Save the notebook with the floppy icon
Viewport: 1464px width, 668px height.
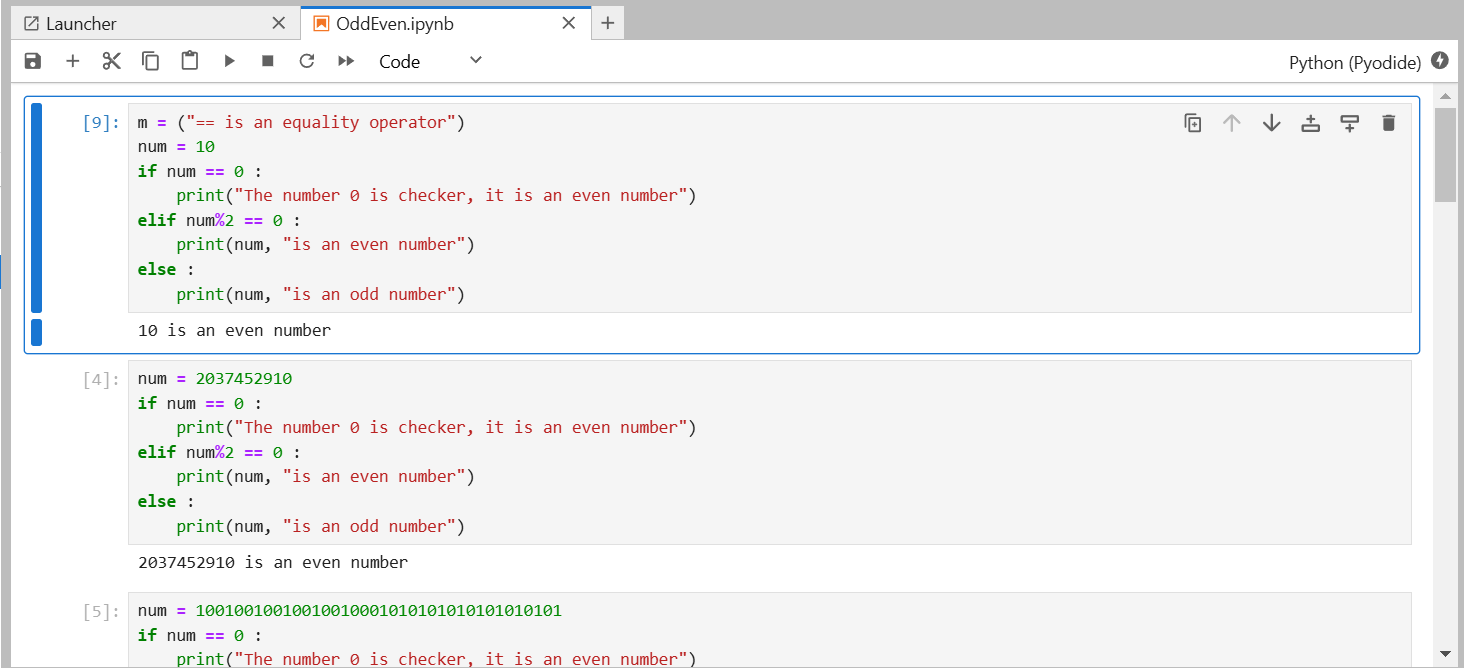(33, 61)
